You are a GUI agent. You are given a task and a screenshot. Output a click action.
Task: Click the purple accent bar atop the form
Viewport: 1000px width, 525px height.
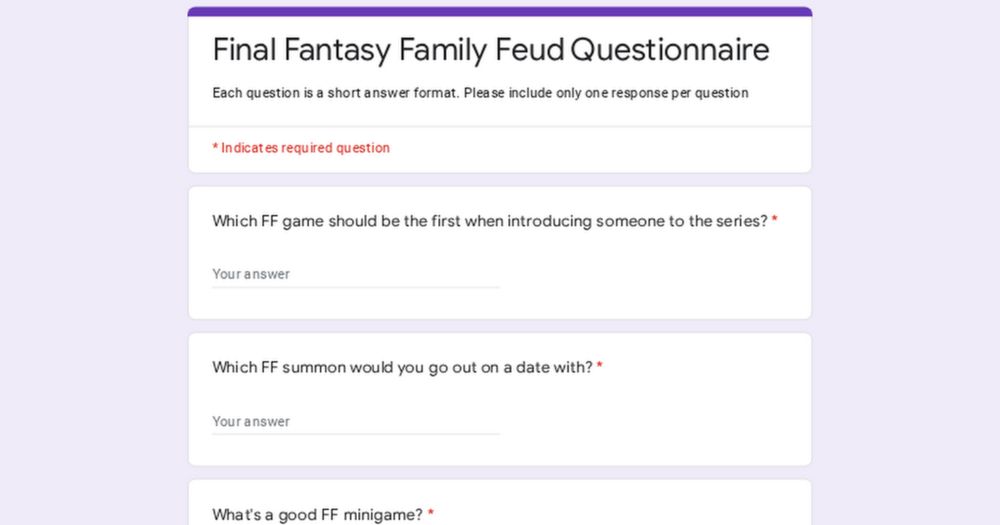pos(500,11)
